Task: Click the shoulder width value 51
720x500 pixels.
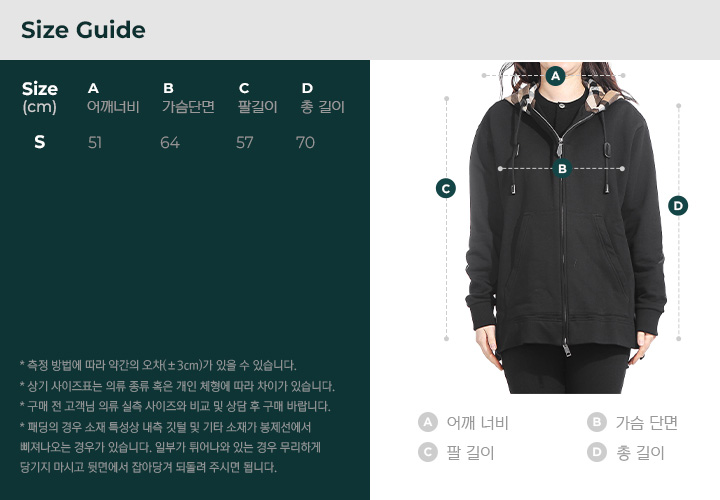Action: (x=95, y=143)
